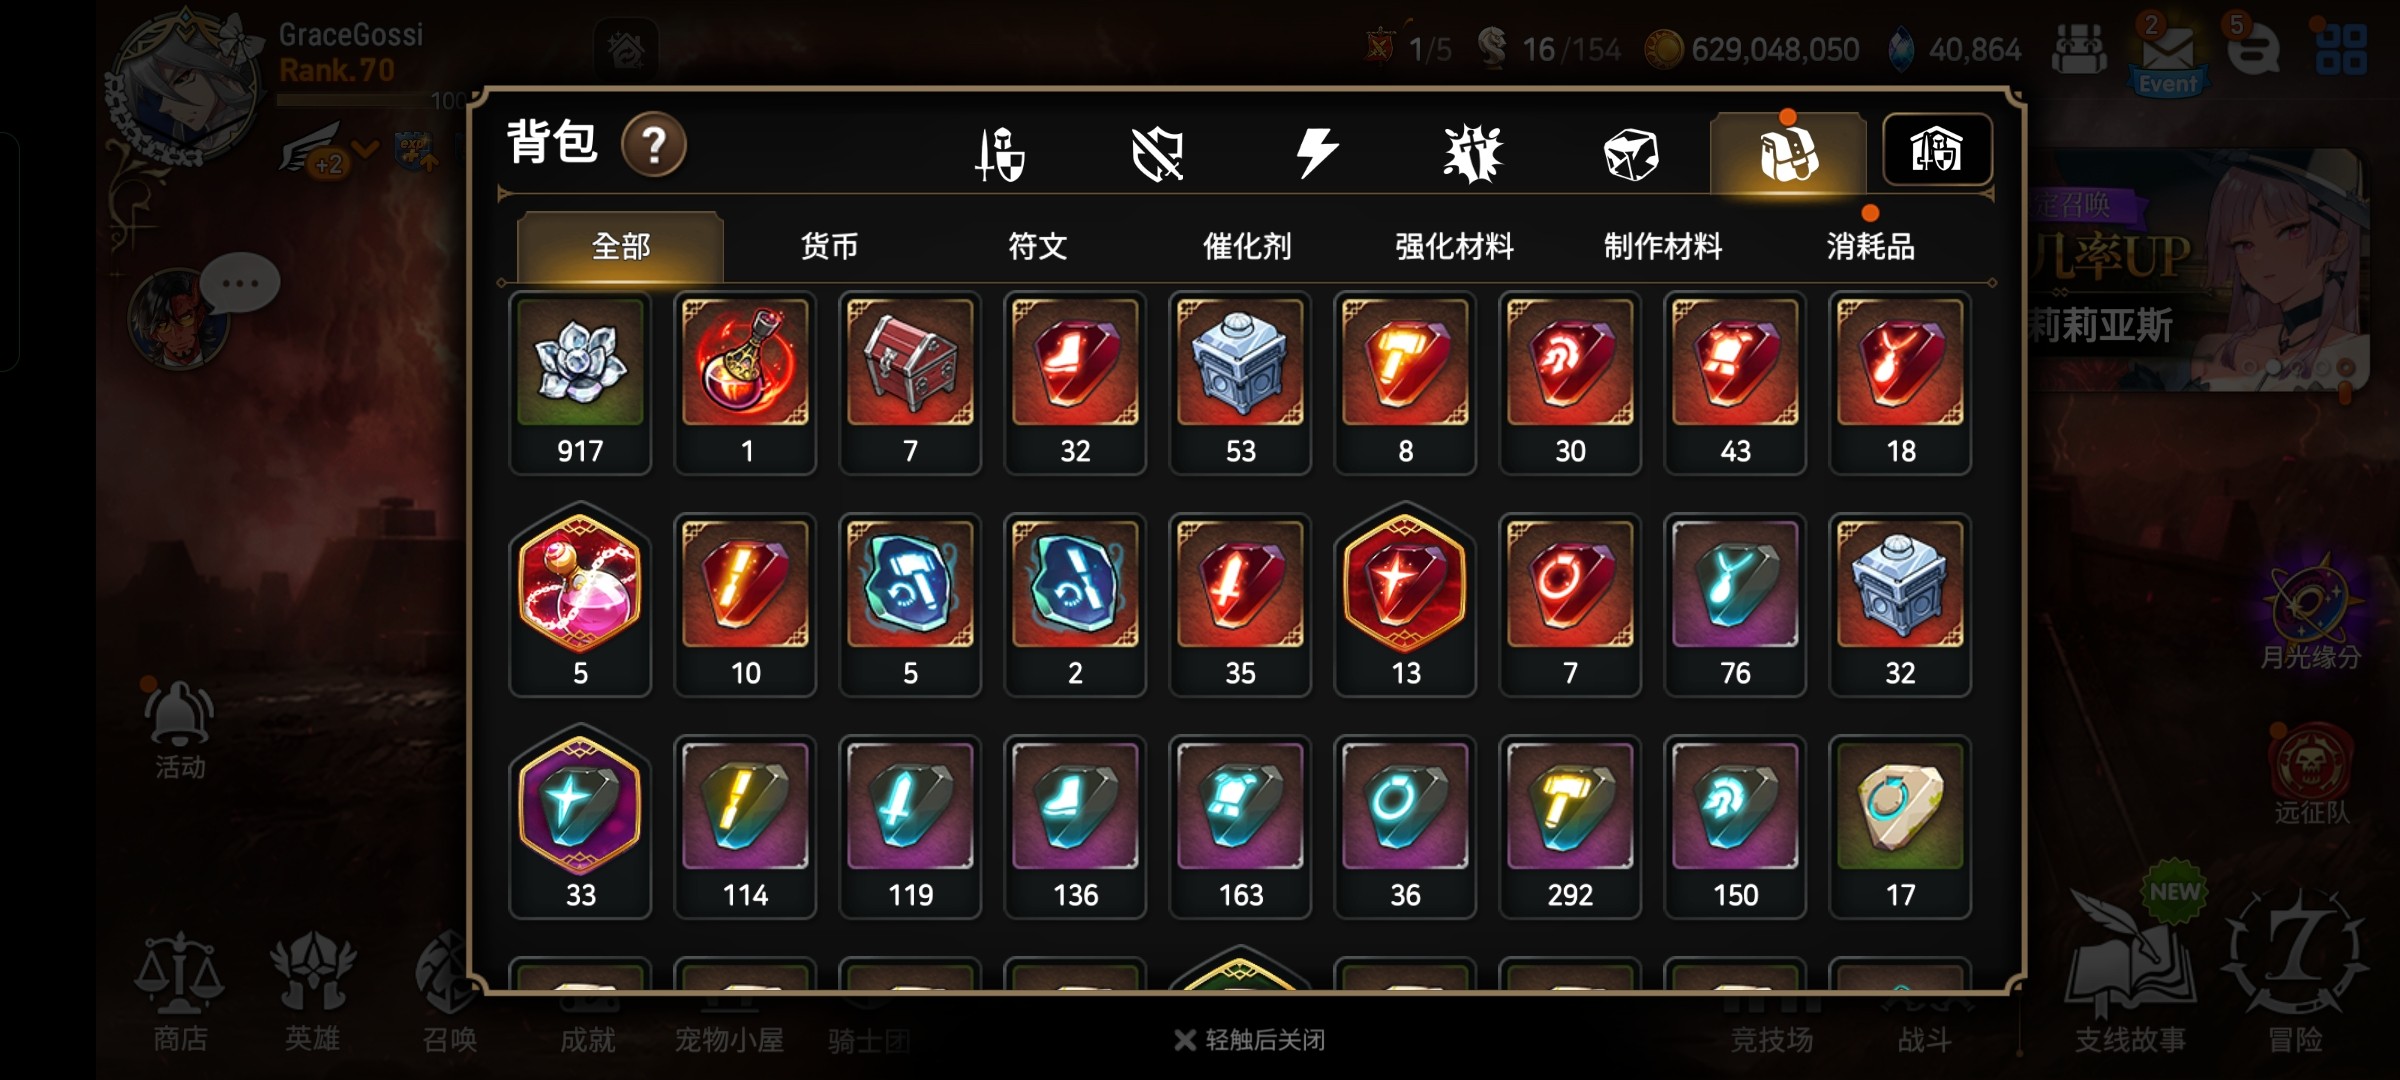Select the 强化材料 tab
Viewport: 2400px width, 1080px height.
coord(1454,246)
